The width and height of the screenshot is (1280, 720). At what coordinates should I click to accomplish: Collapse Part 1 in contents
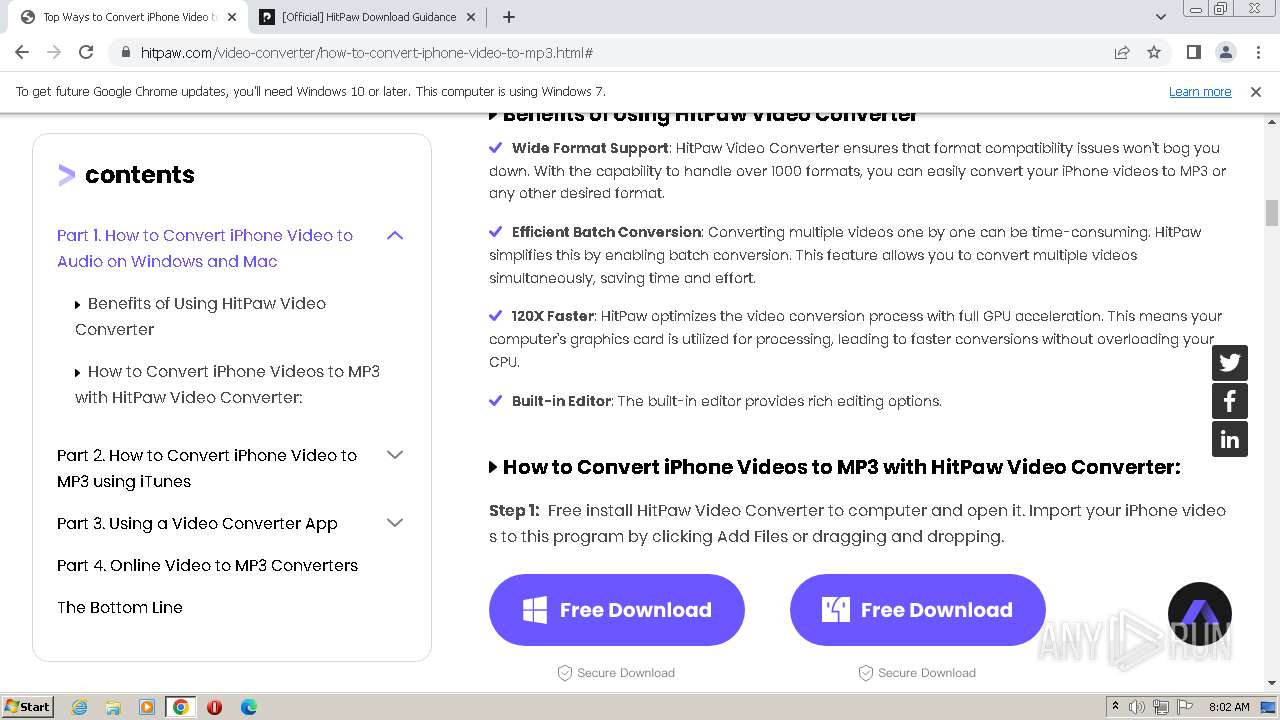pyautogui.click(x=395, y=236)
